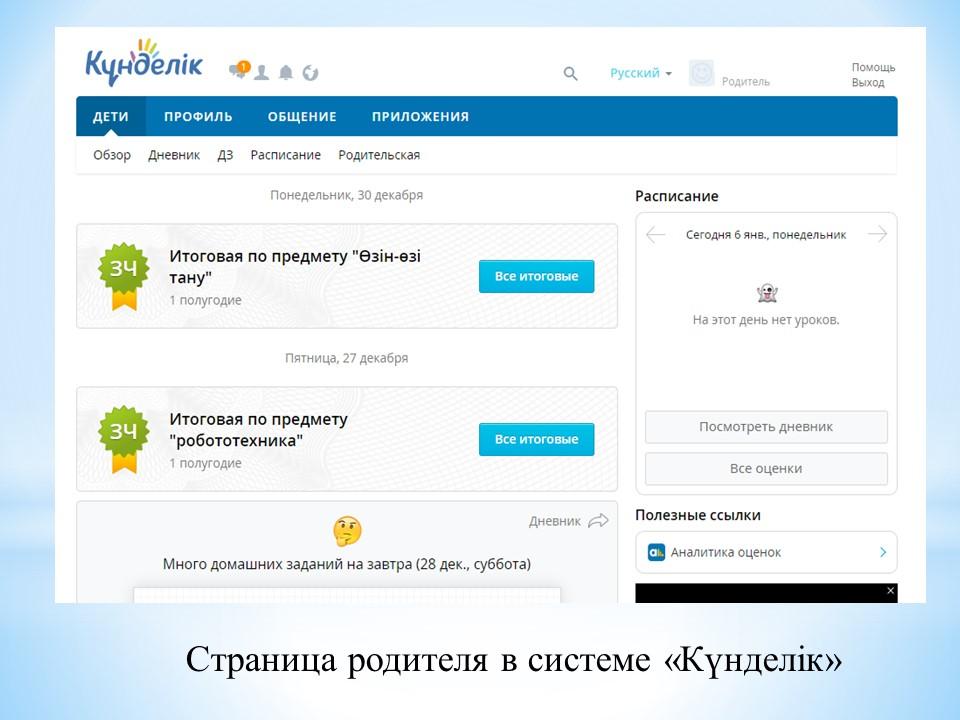Image resolution: width=960 pixels, height=720 pixels.
Task: Select the ОБЩЕНИЕ tab
Action: [x=302, y=116]
